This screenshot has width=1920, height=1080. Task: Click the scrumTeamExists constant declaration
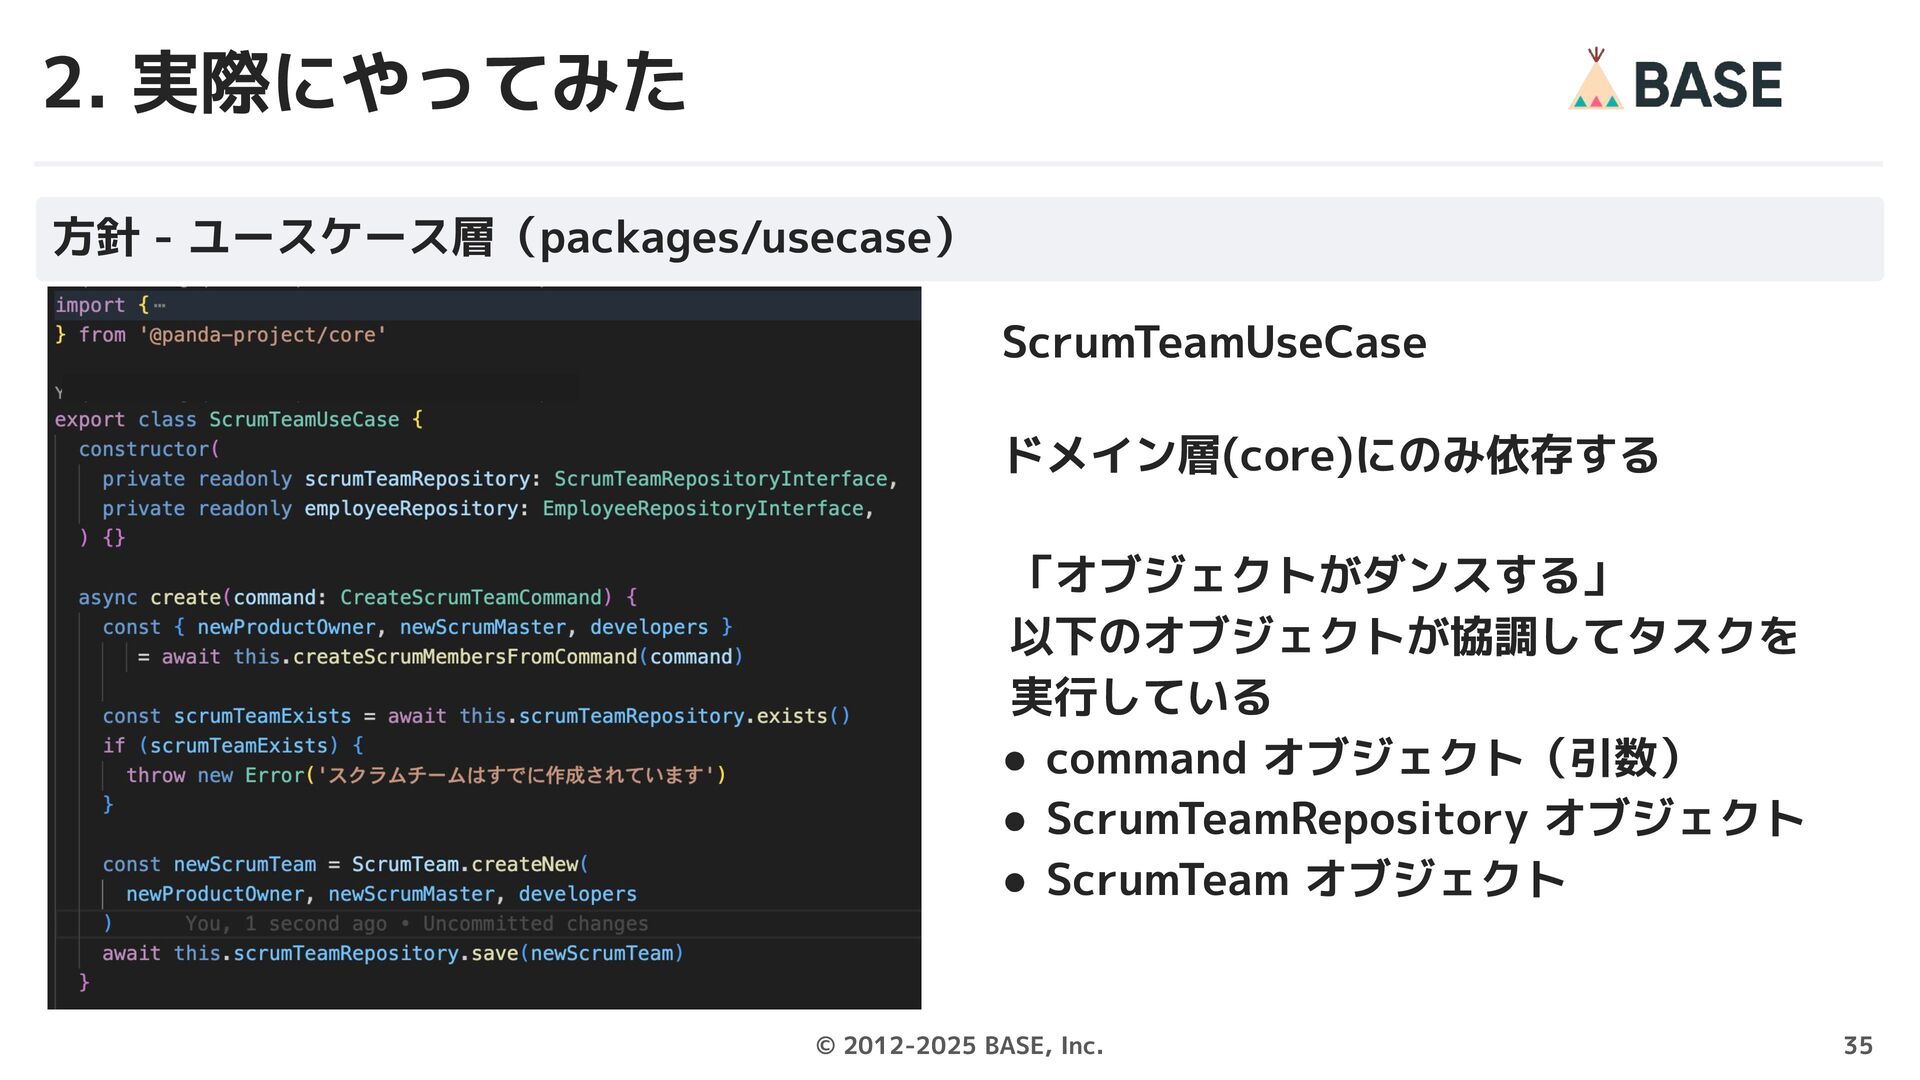(262, 716)
